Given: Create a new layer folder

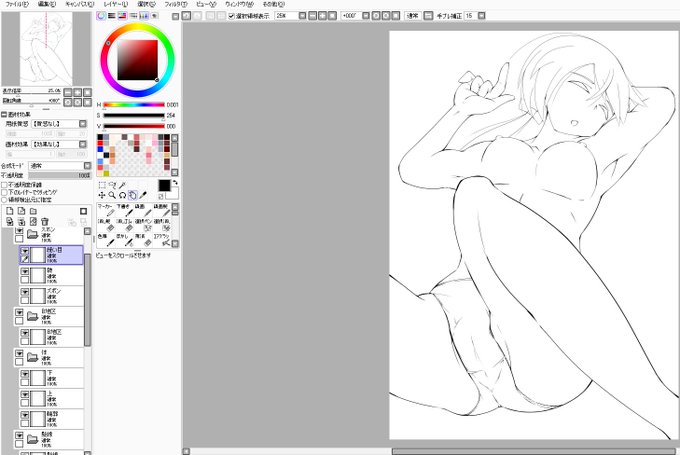Looking at the screenshot, I should point(33,211).
